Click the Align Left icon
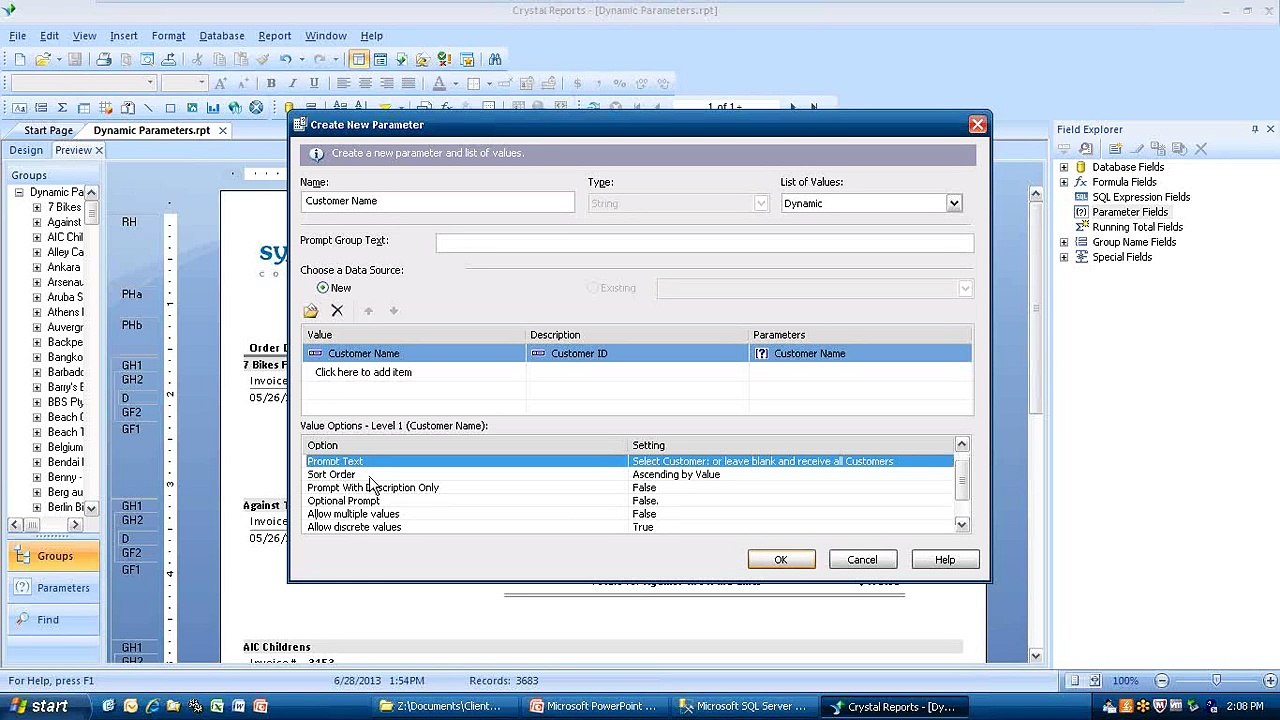 pos(343,83)
